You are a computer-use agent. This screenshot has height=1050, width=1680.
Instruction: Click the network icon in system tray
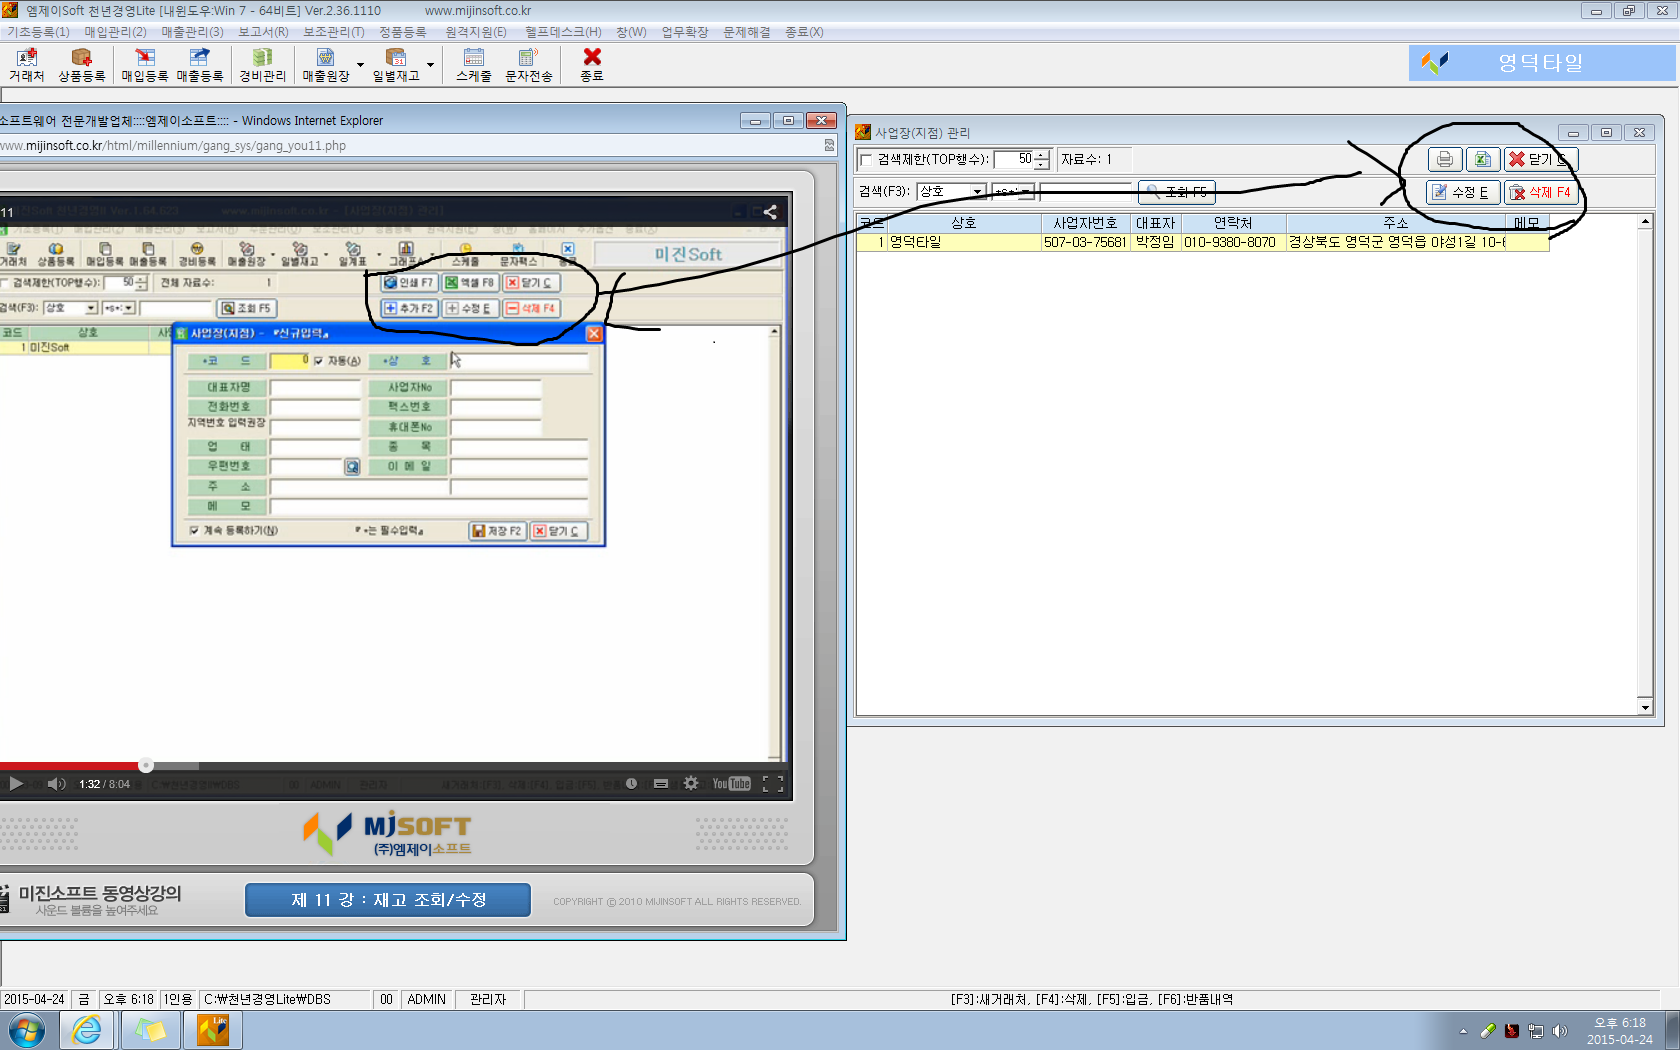coord(1536,1031)
